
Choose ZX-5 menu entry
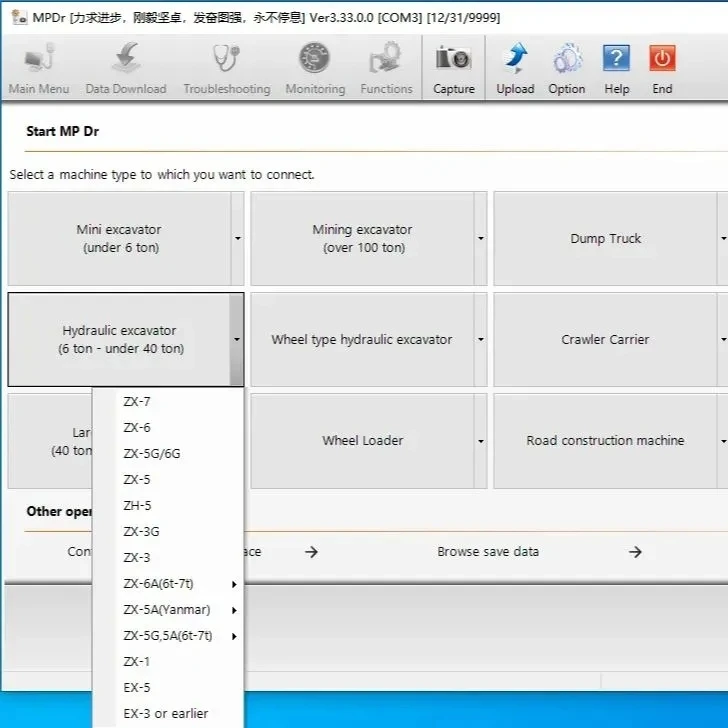168,480
